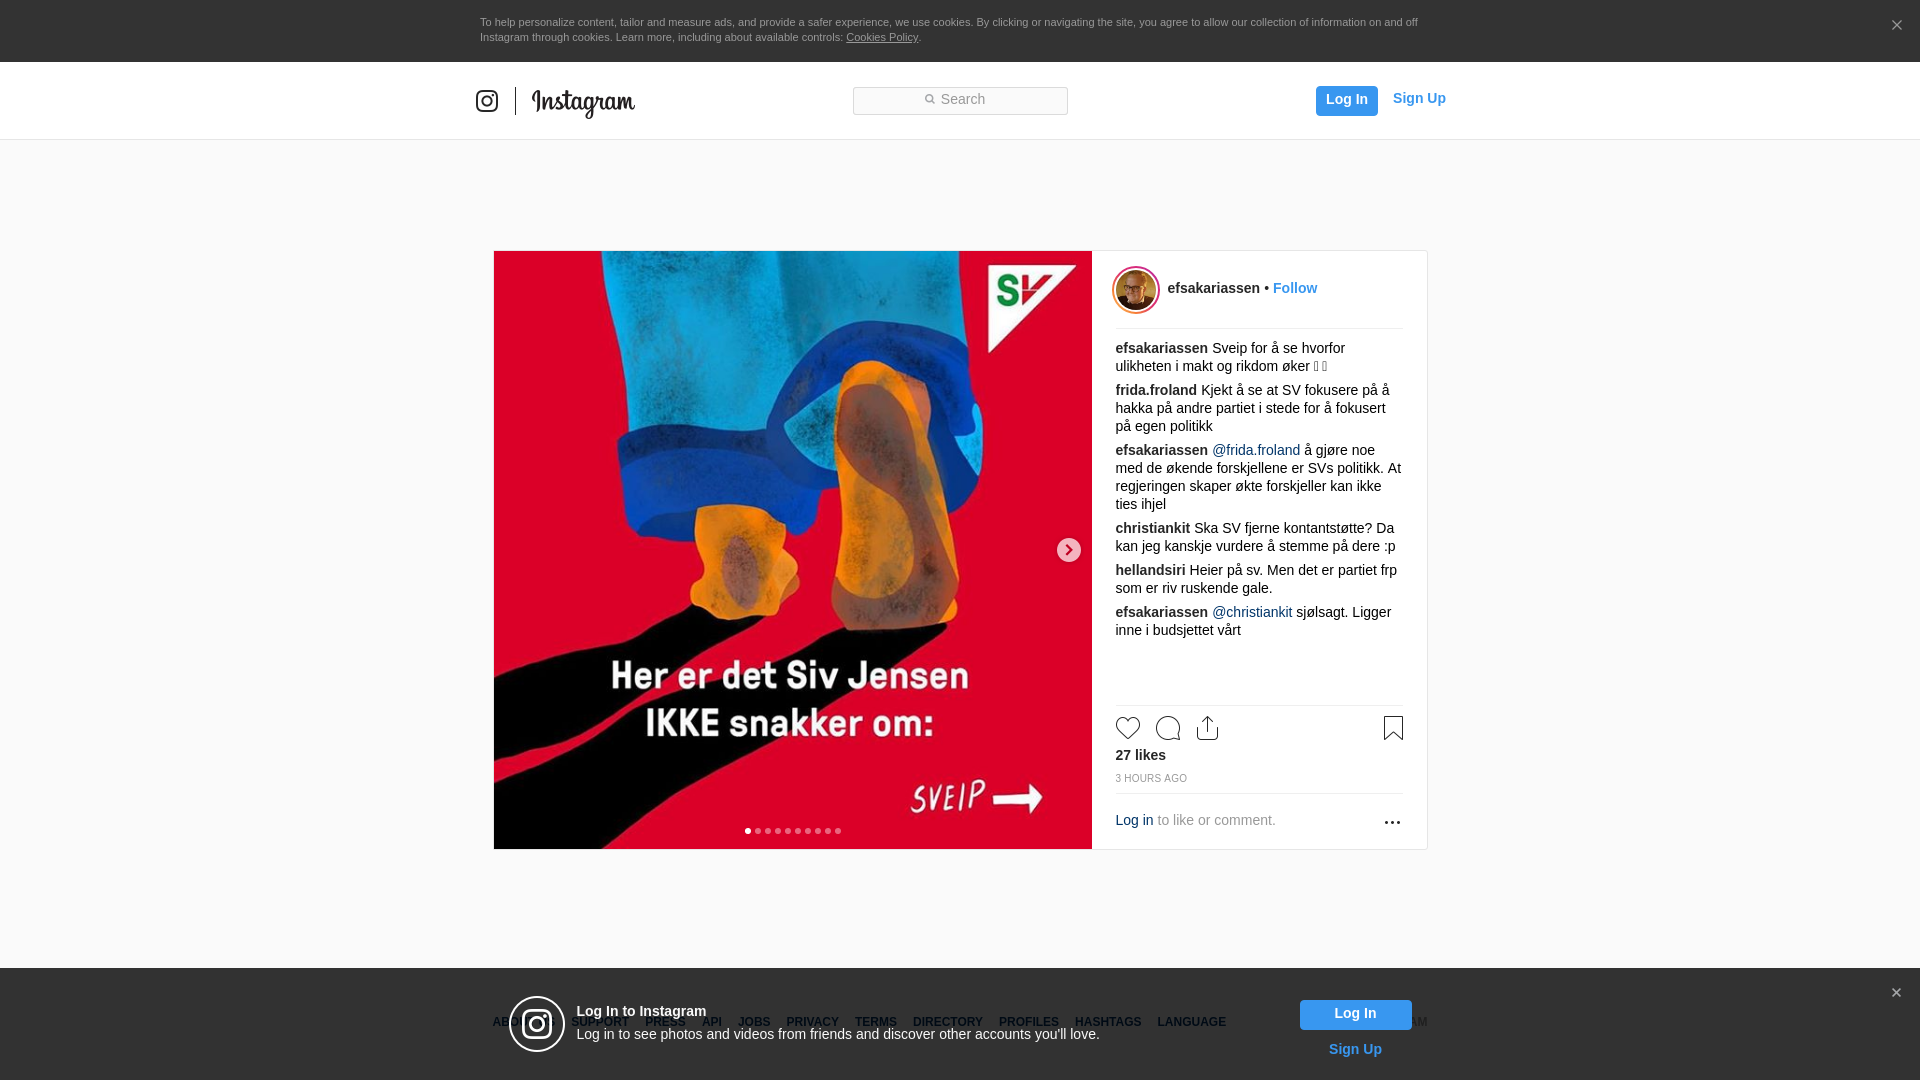The width and height of the screenshot is (1920, 1080).
Task: Open comments with the speech bubble icon
Action: [x=1168, y=728]
